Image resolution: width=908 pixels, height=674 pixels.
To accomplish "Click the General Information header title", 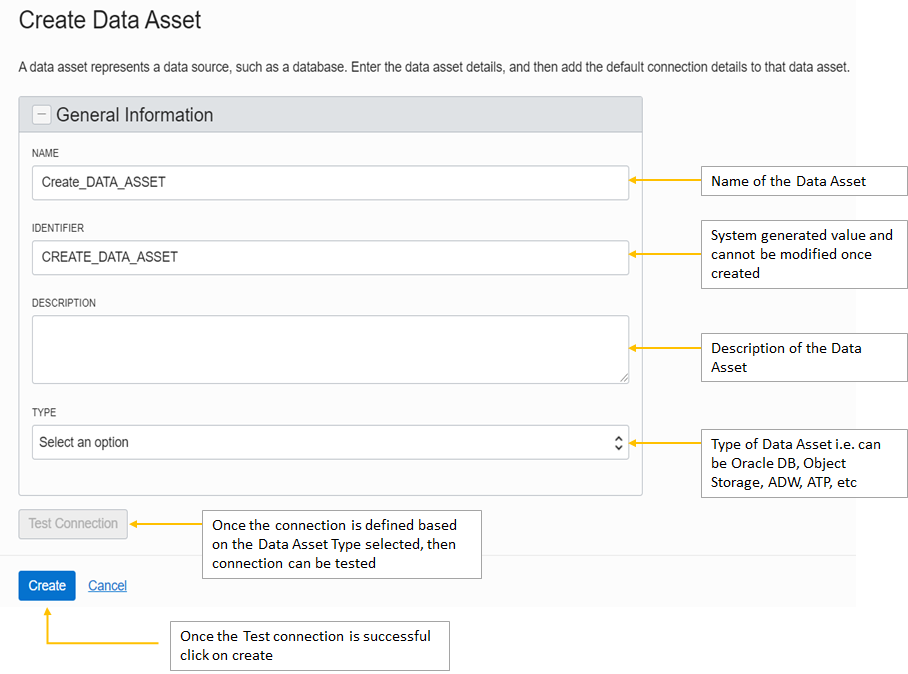I will (134, 115).
